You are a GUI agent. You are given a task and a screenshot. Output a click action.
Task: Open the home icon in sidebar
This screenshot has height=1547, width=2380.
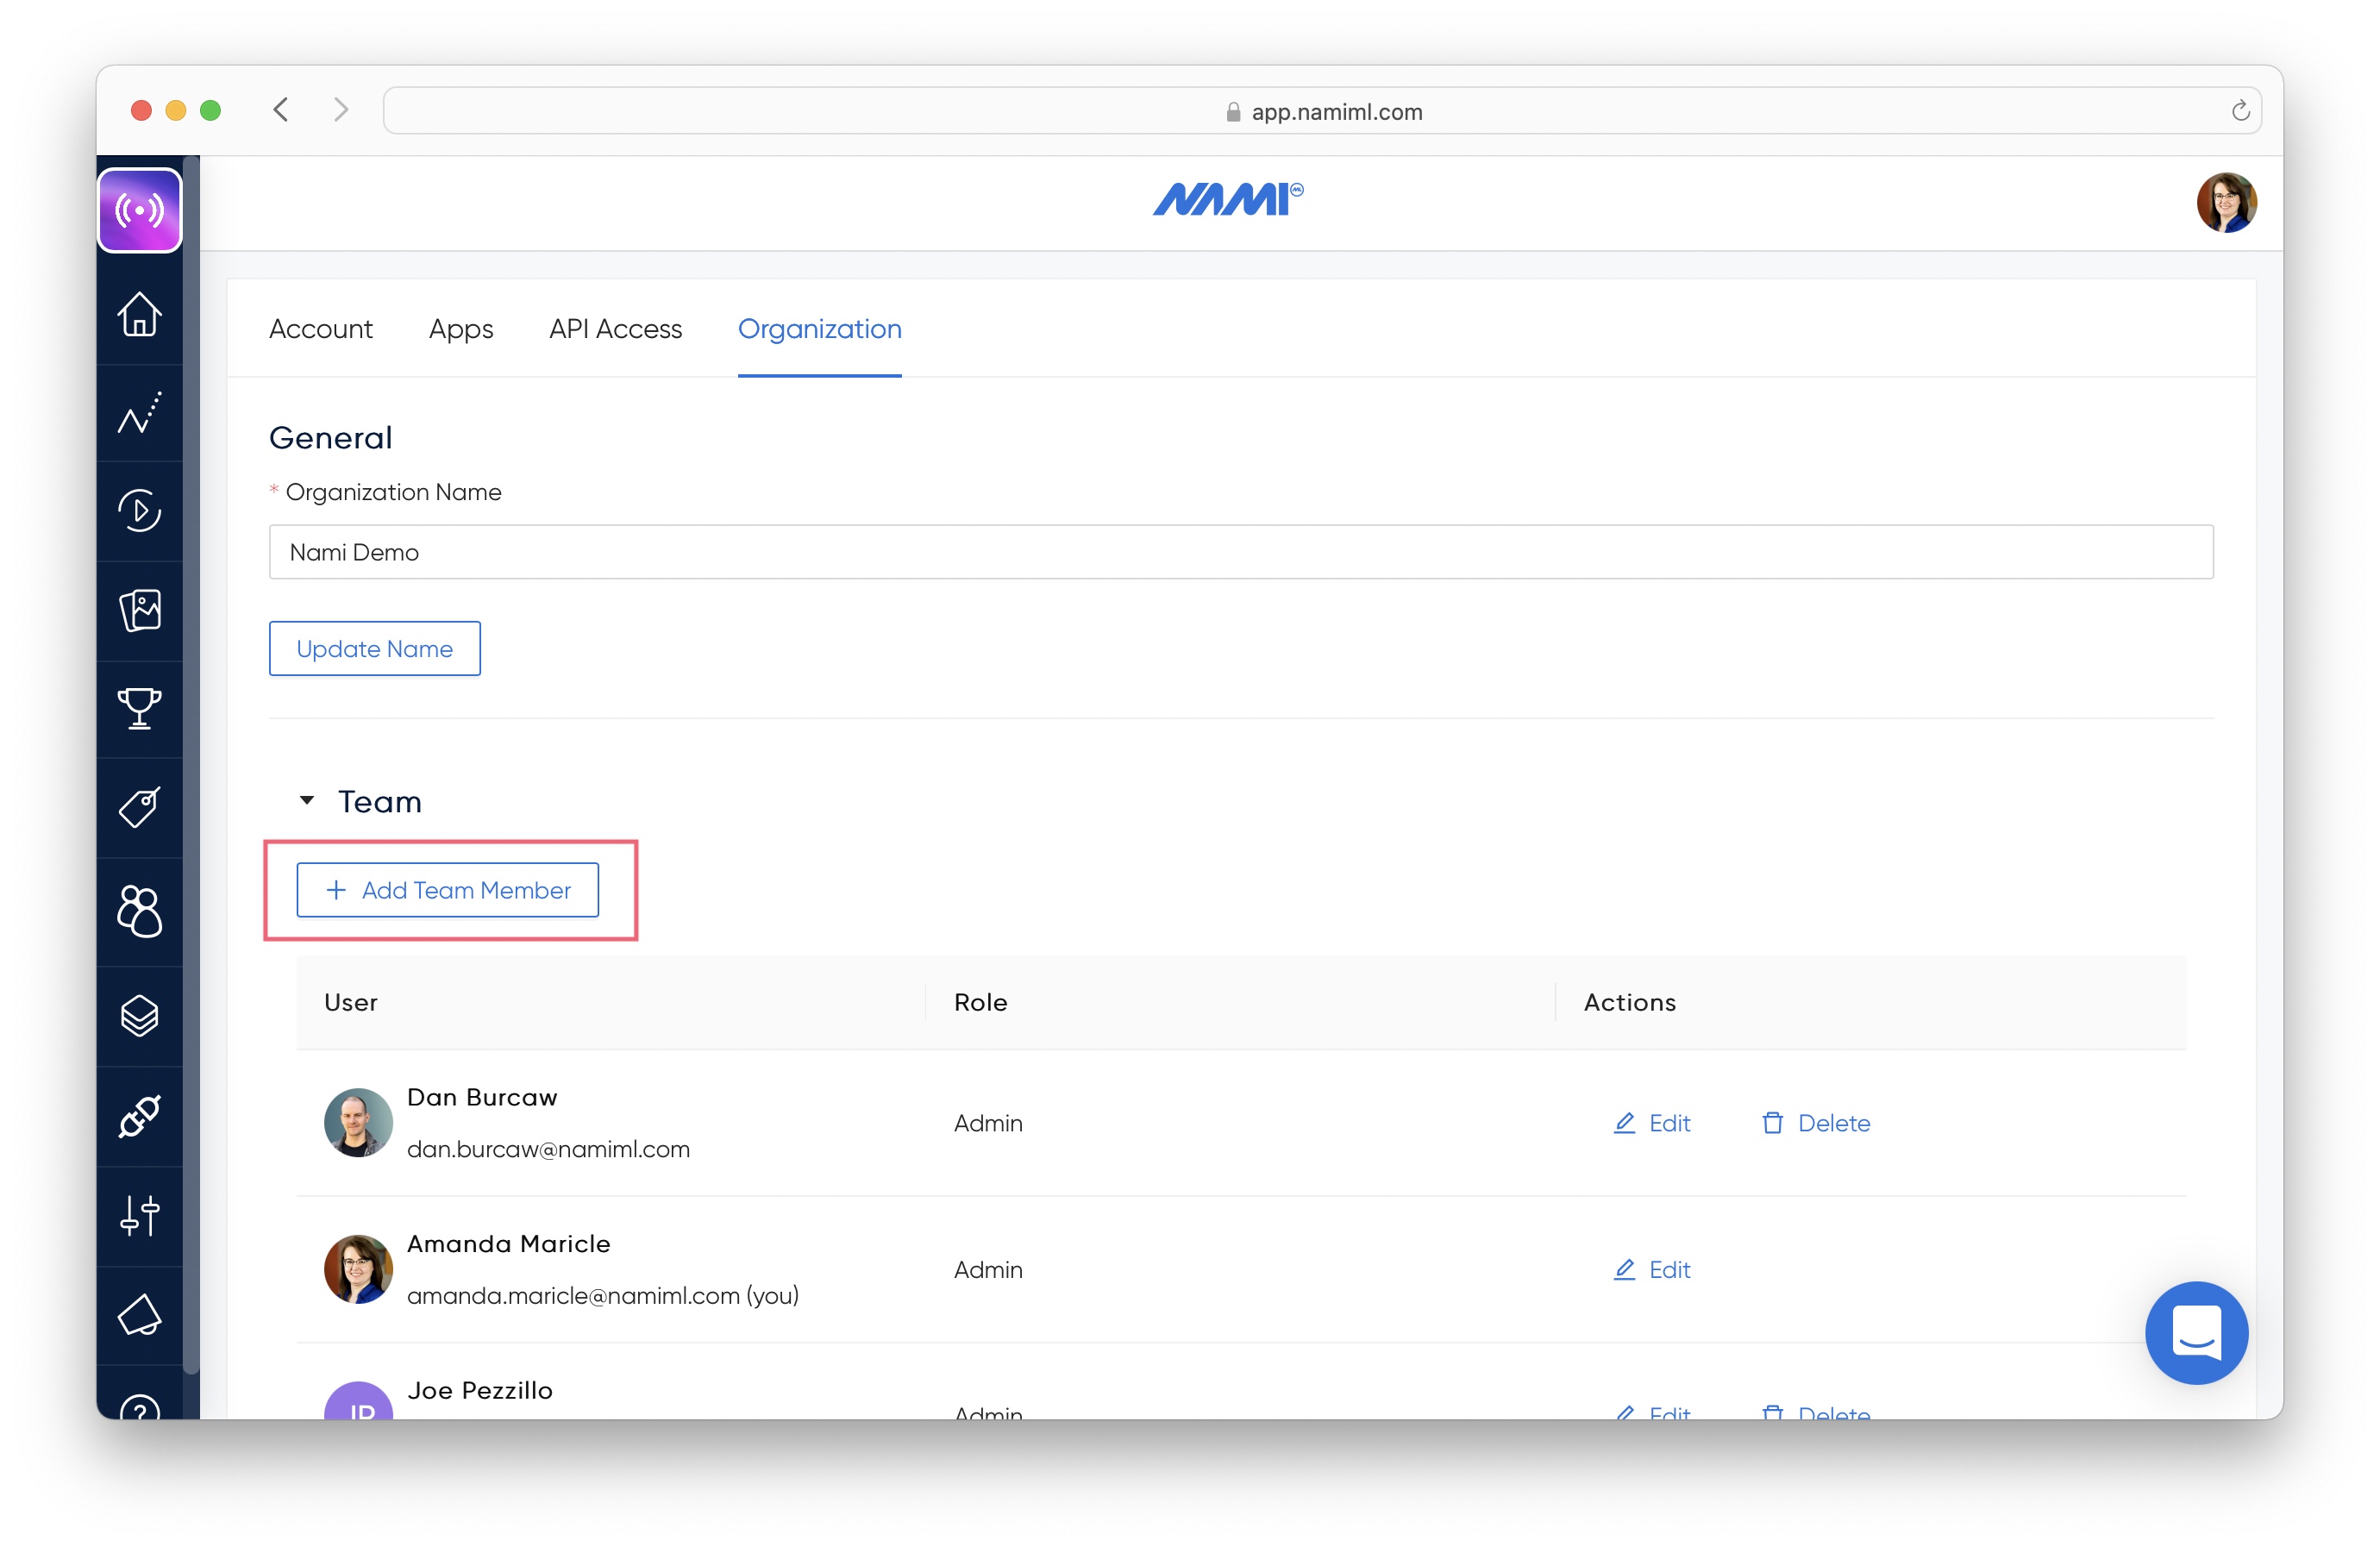pos(139,314)
